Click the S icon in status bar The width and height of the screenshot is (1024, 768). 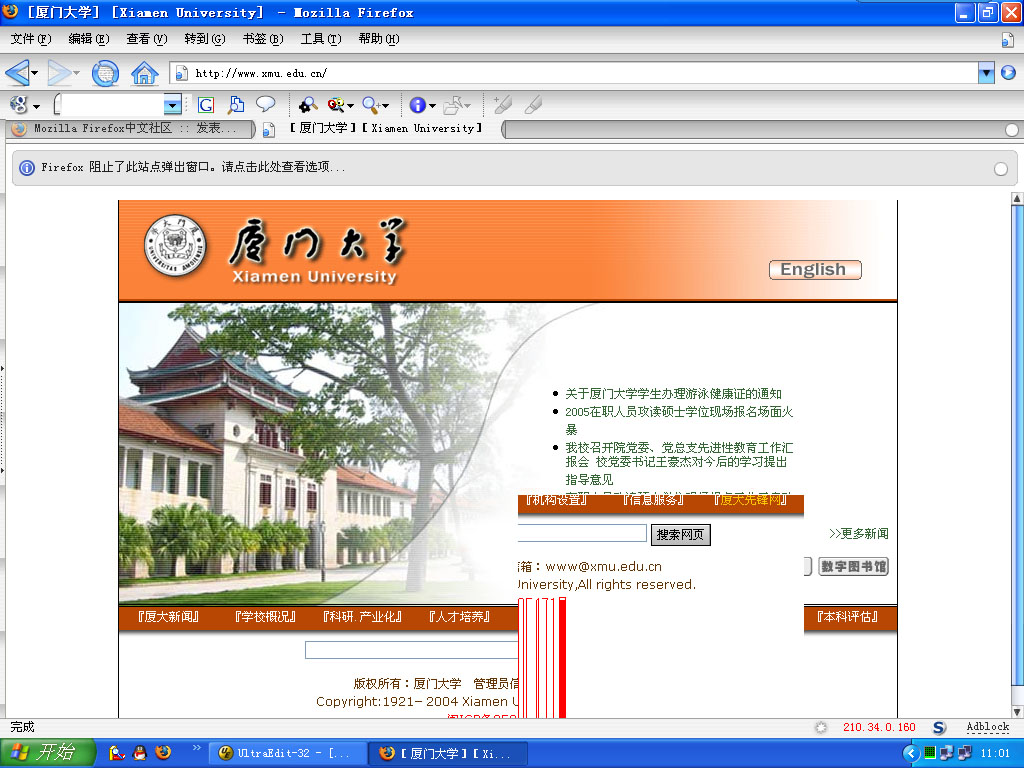click(939, 728)
